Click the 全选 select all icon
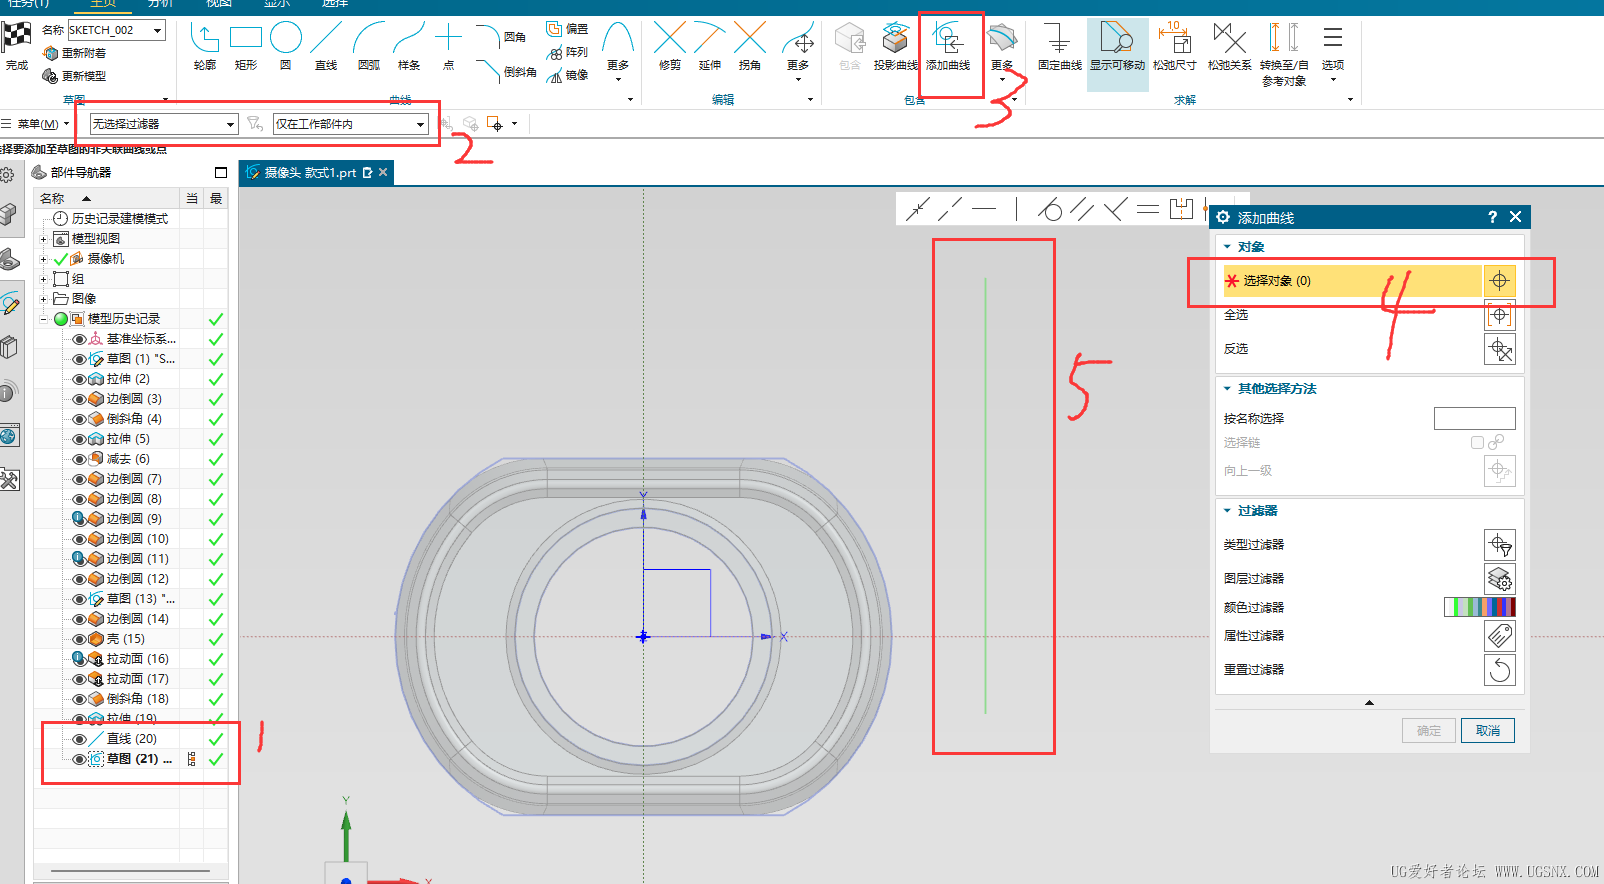Screen dimensions: 1604x884 point(1500,315)
